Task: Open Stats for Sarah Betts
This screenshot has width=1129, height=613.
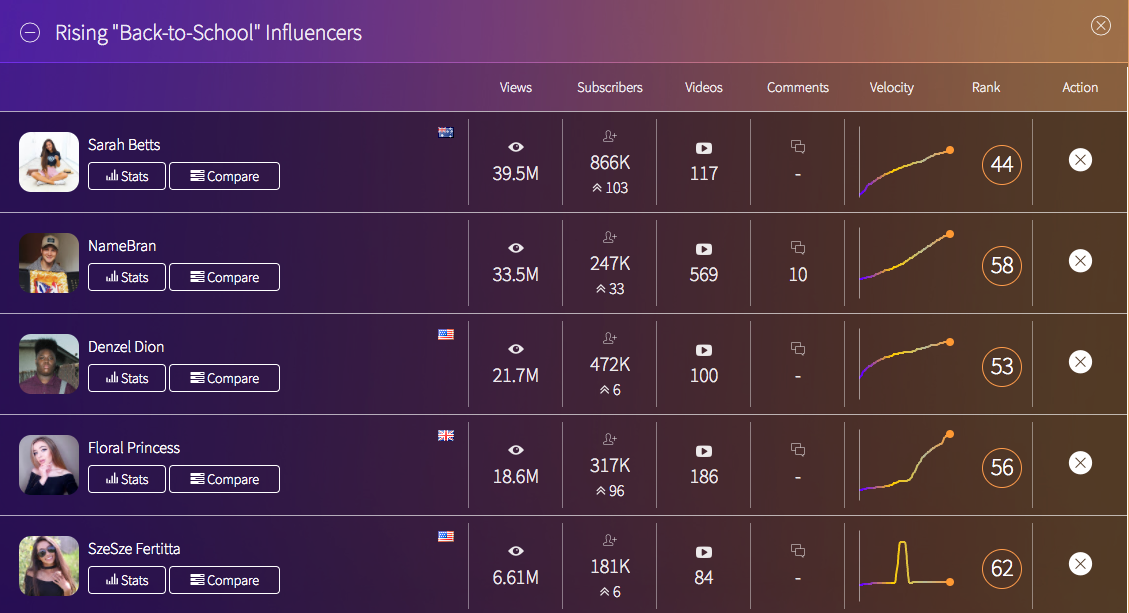Action: pos(127,176)
